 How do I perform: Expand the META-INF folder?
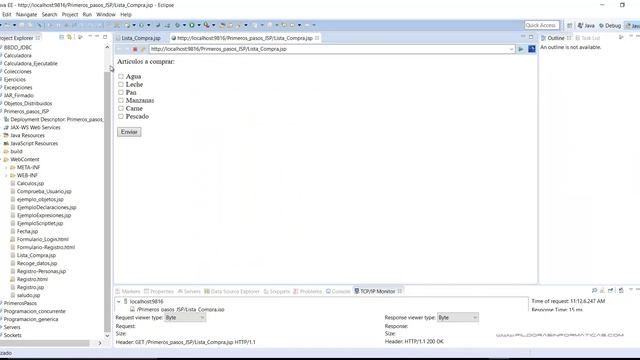pyautogui.click(x=6, y=167)
